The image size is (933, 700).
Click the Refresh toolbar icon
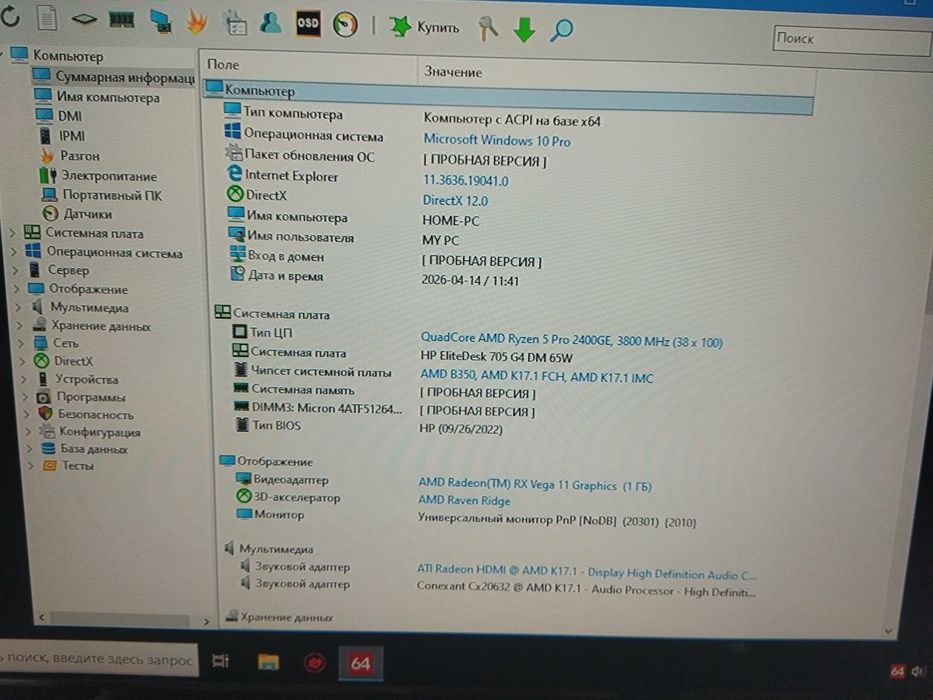click(11, 17)
